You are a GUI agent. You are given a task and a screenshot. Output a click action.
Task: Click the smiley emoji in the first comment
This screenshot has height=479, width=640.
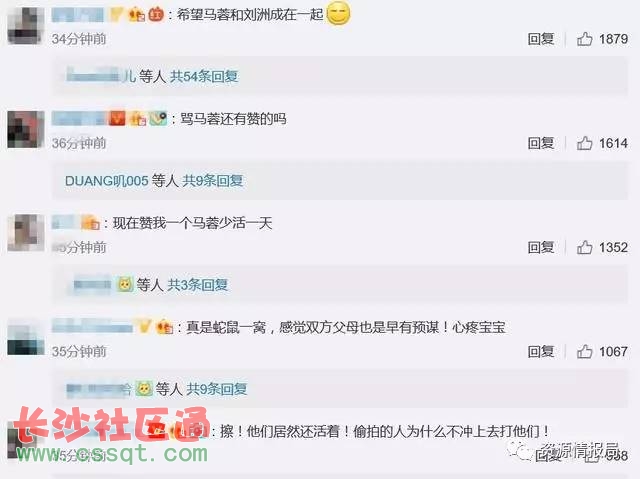(338, 14)
